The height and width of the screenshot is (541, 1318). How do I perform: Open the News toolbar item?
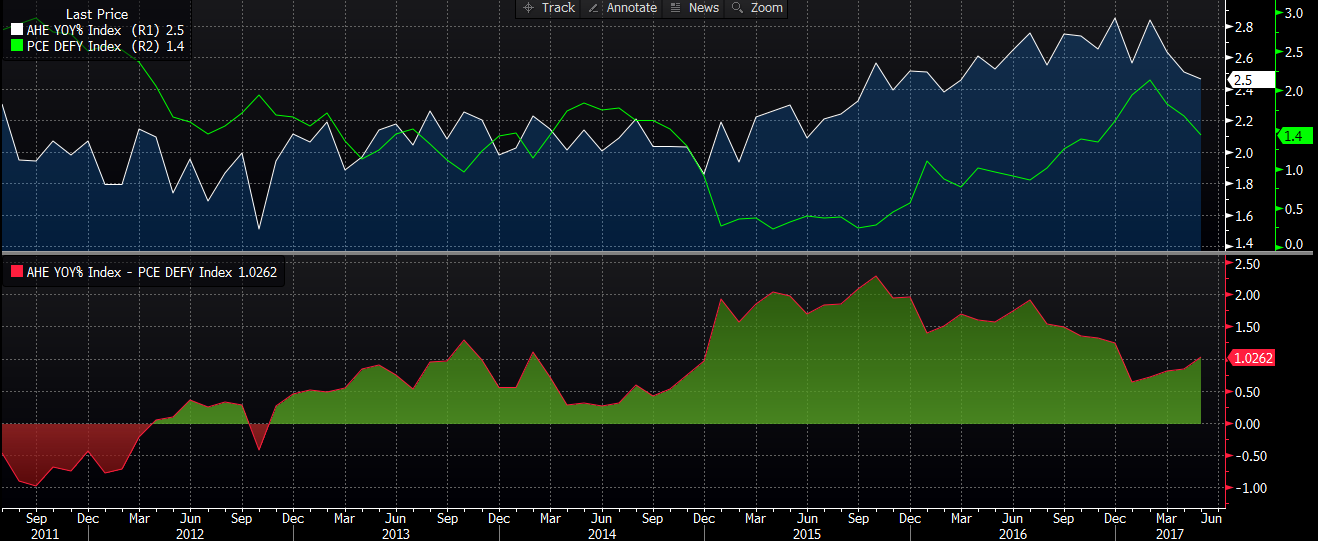pos(703,8)
